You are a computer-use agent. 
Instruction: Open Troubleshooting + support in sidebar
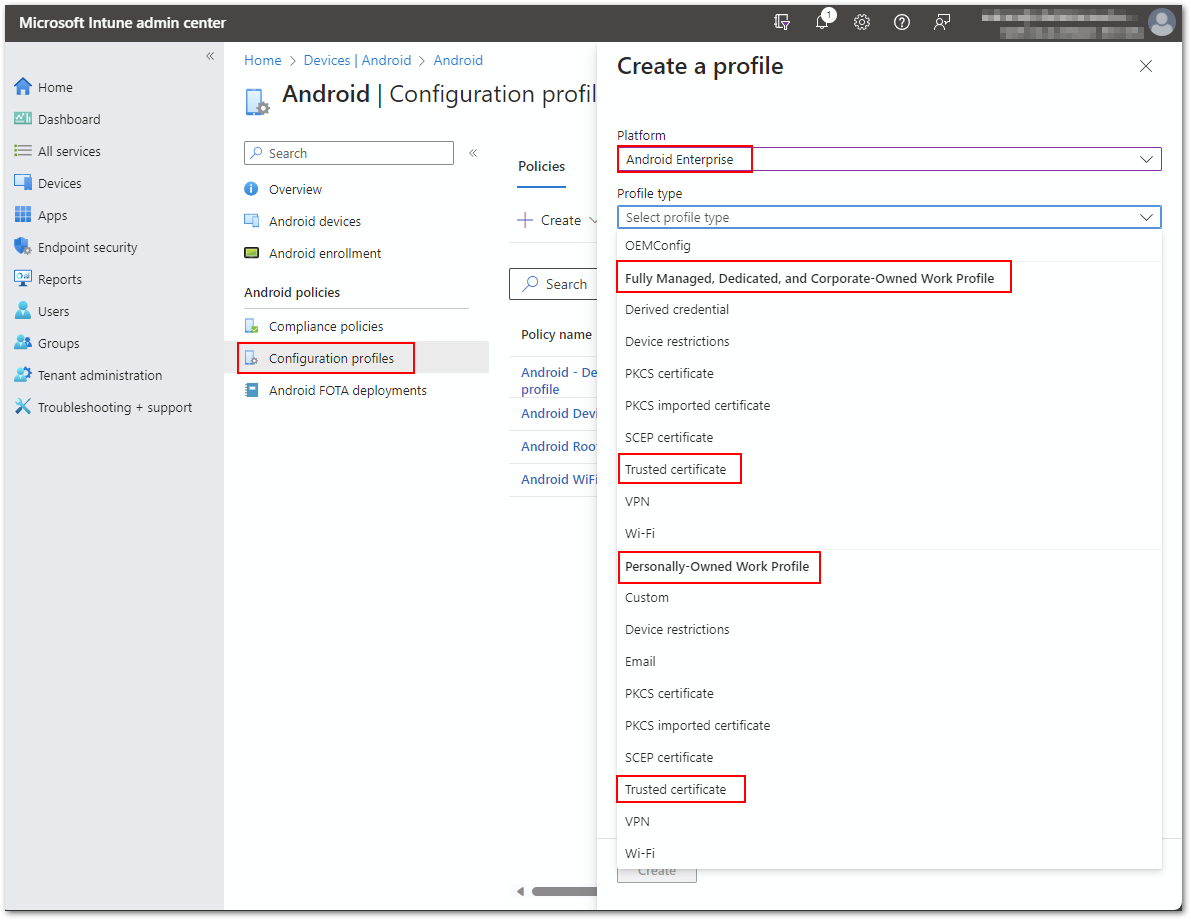point(114,407)
